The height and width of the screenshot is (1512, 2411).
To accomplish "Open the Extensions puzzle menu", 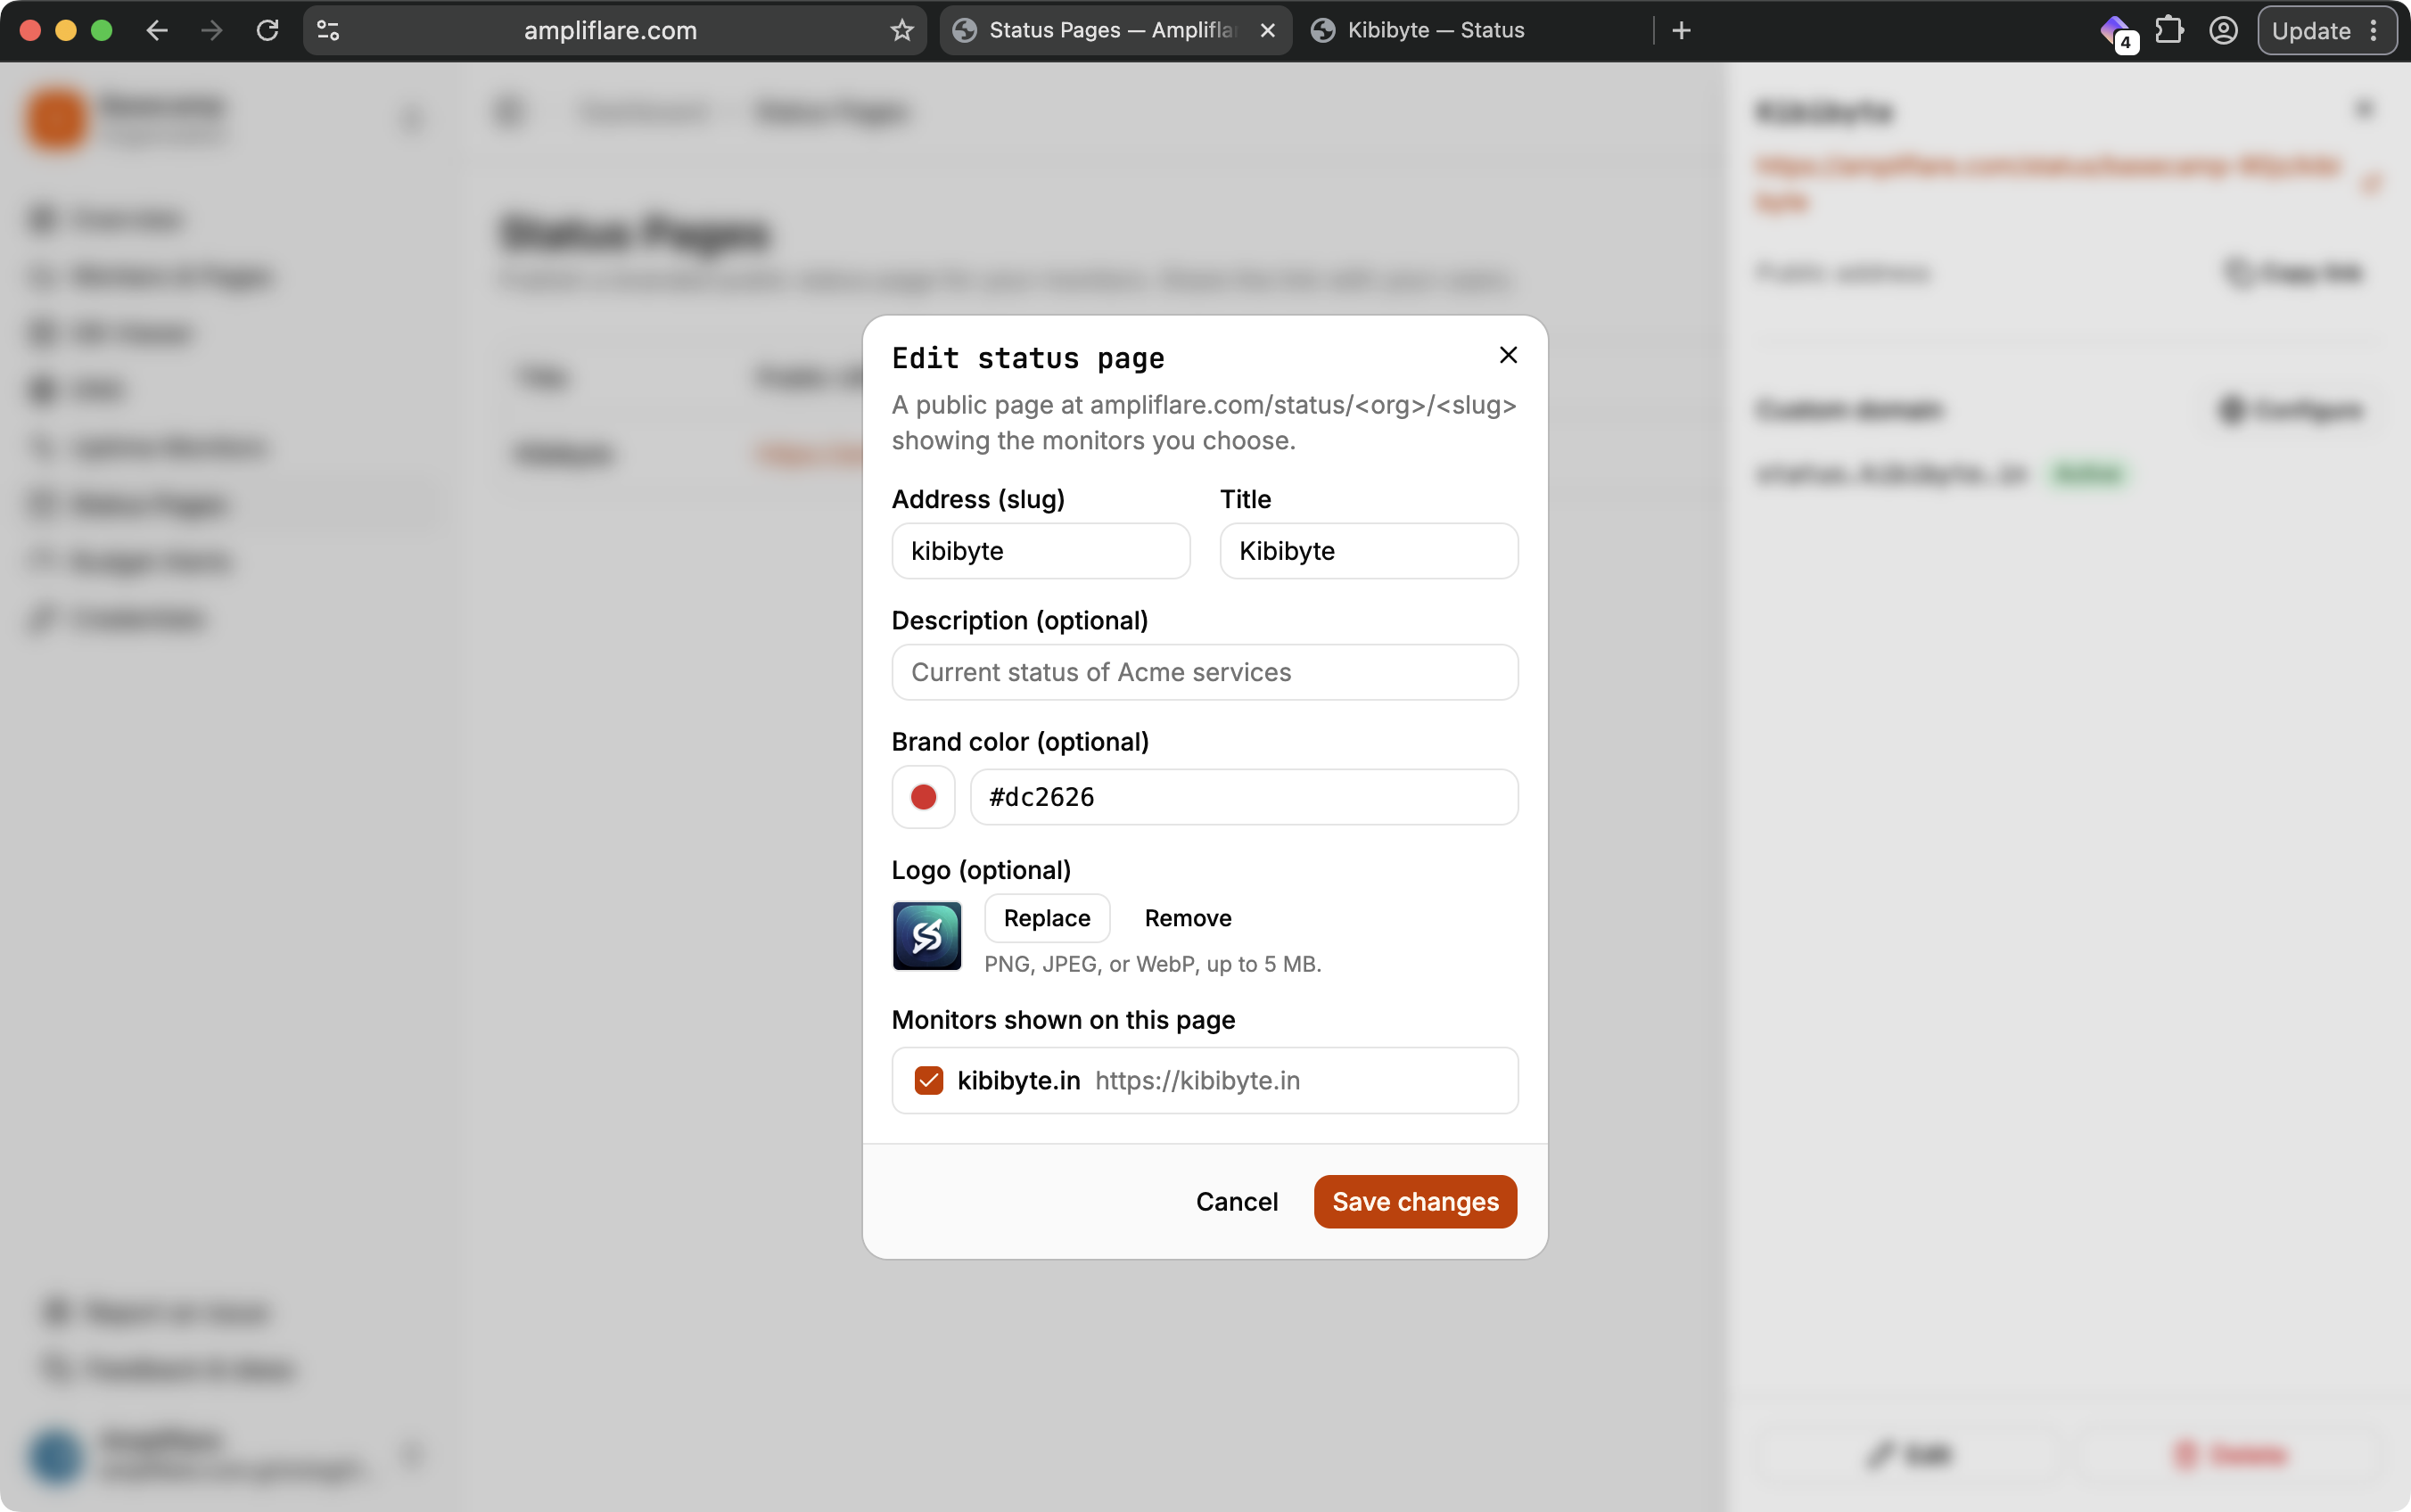I will (2169, 30).
